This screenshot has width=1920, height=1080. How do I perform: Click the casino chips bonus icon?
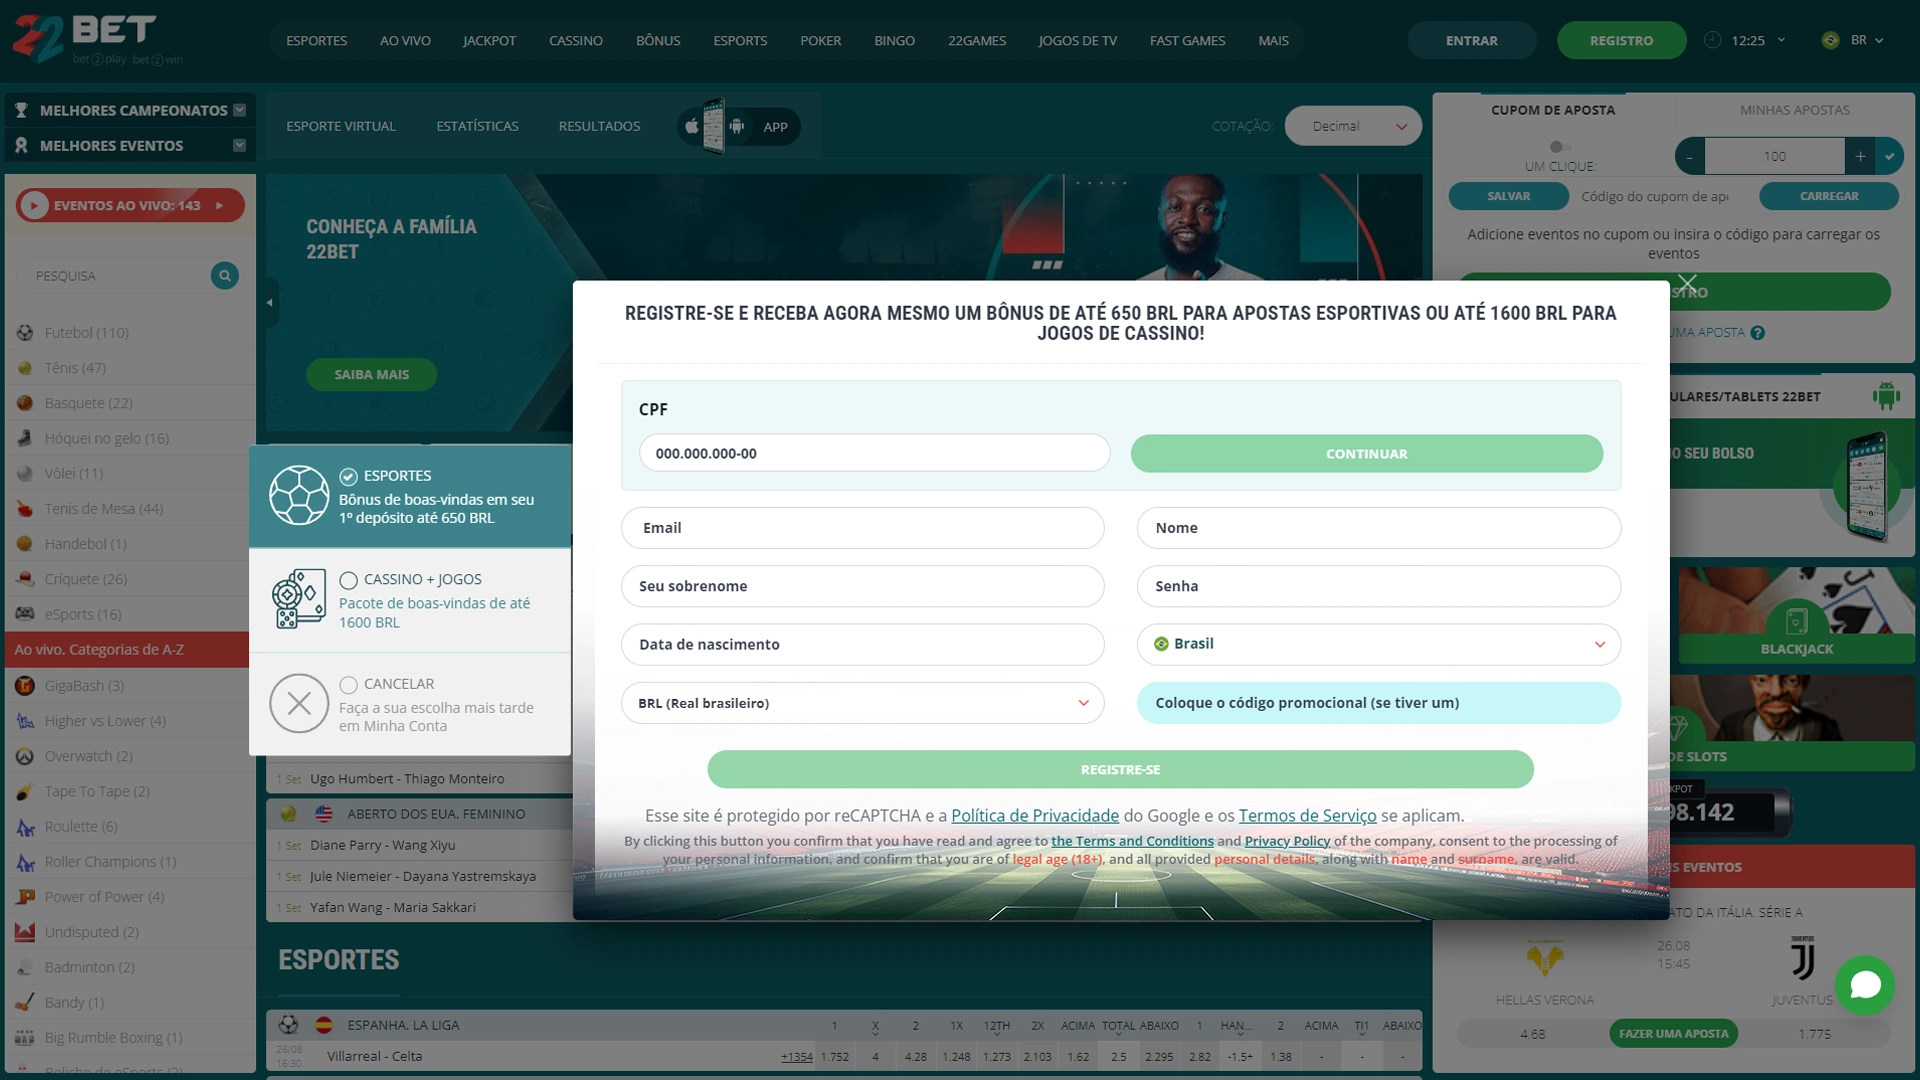coord(299,599)
